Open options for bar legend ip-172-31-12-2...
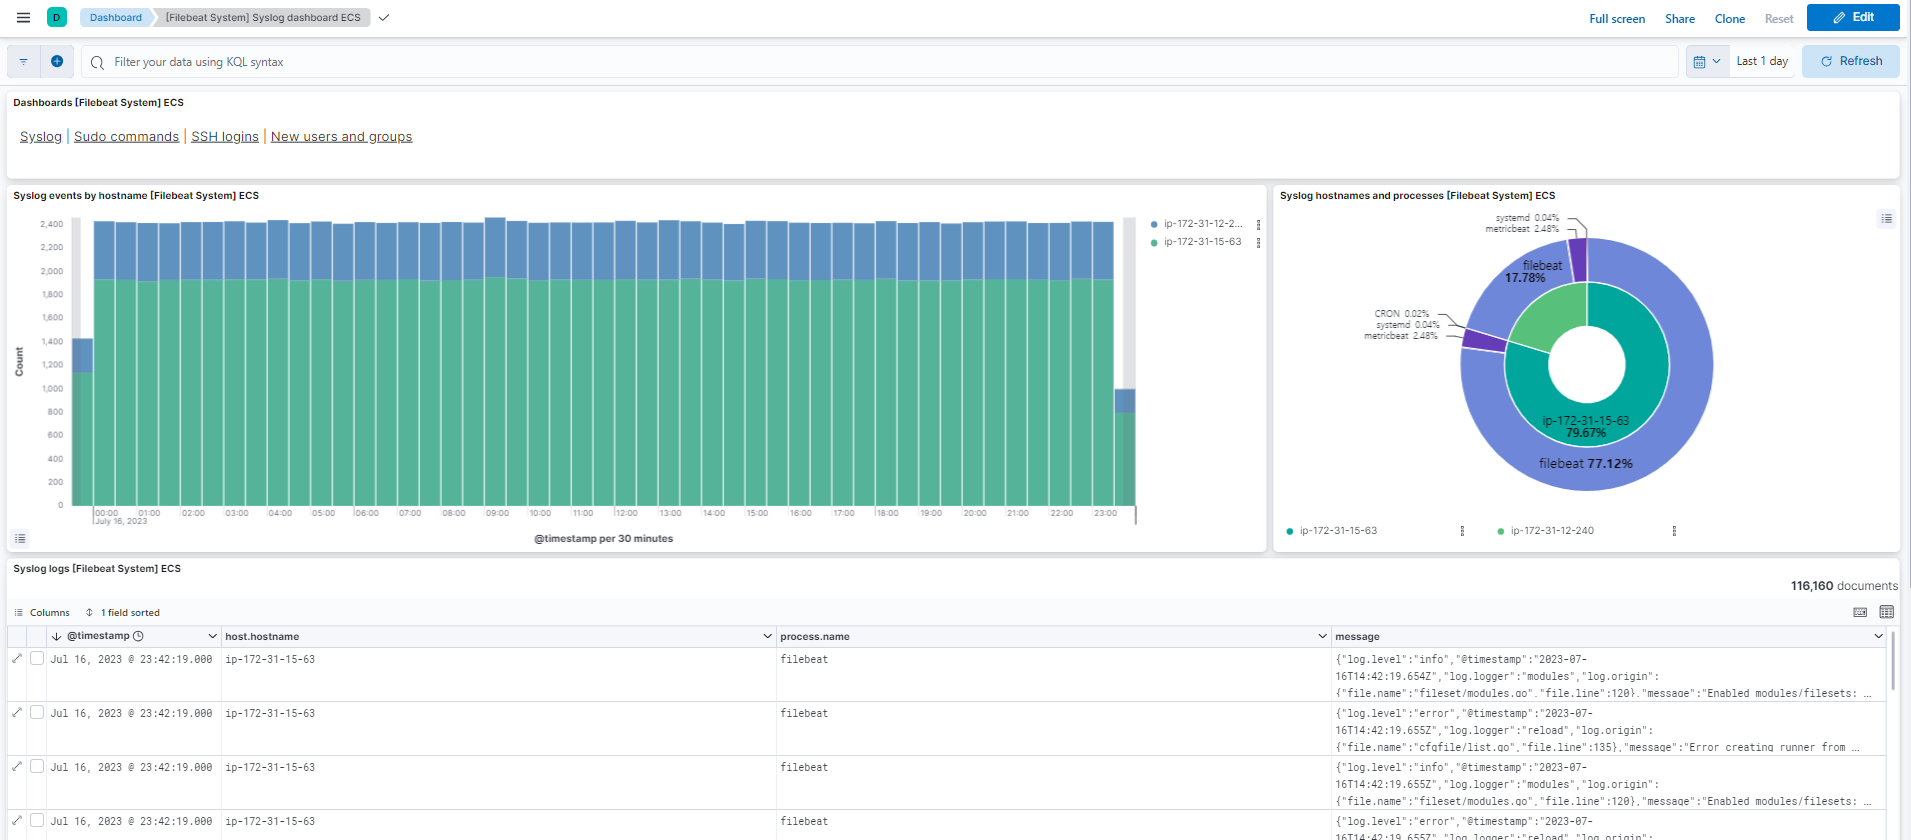 (1258, 224)
